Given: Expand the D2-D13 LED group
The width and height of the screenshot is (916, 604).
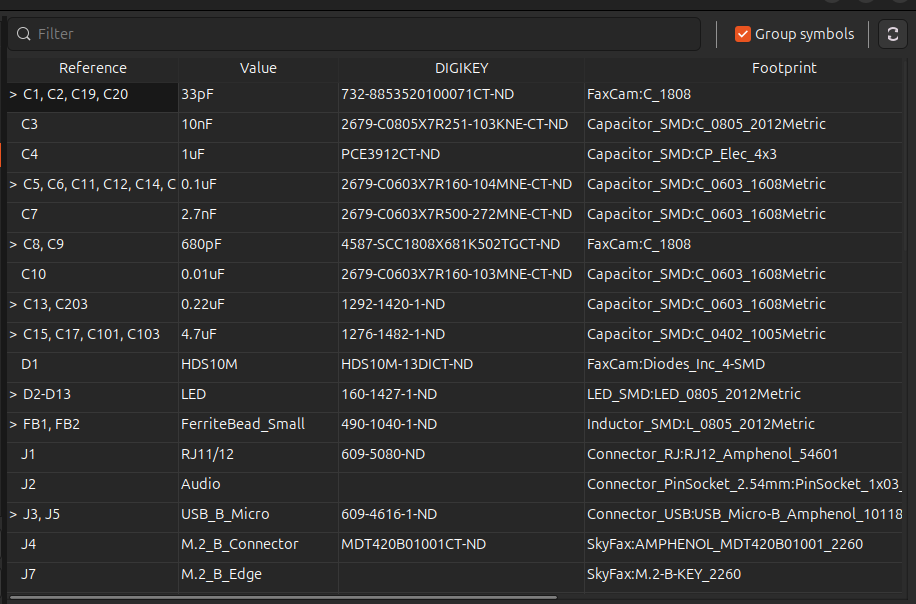Looking at the screenshot, I should (13, 394).
